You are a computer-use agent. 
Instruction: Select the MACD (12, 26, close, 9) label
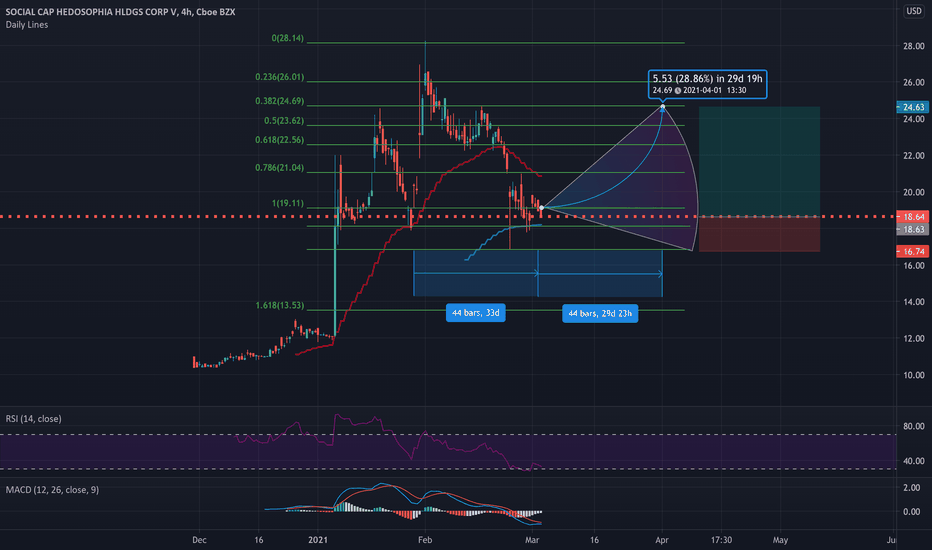click(52, 490)
